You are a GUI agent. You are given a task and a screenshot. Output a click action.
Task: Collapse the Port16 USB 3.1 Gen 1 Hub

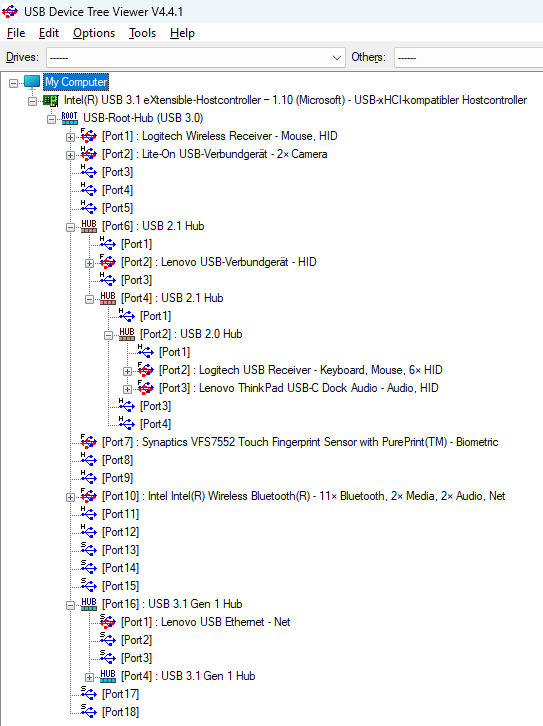pos(70,606)
